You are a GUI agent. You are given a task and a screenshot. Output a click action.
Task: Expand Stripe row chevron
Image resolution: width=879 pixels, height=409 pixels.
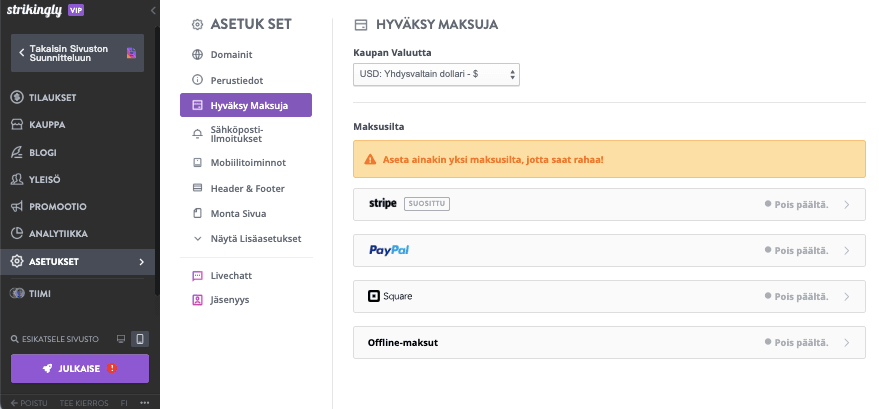[x=847, y=204]
